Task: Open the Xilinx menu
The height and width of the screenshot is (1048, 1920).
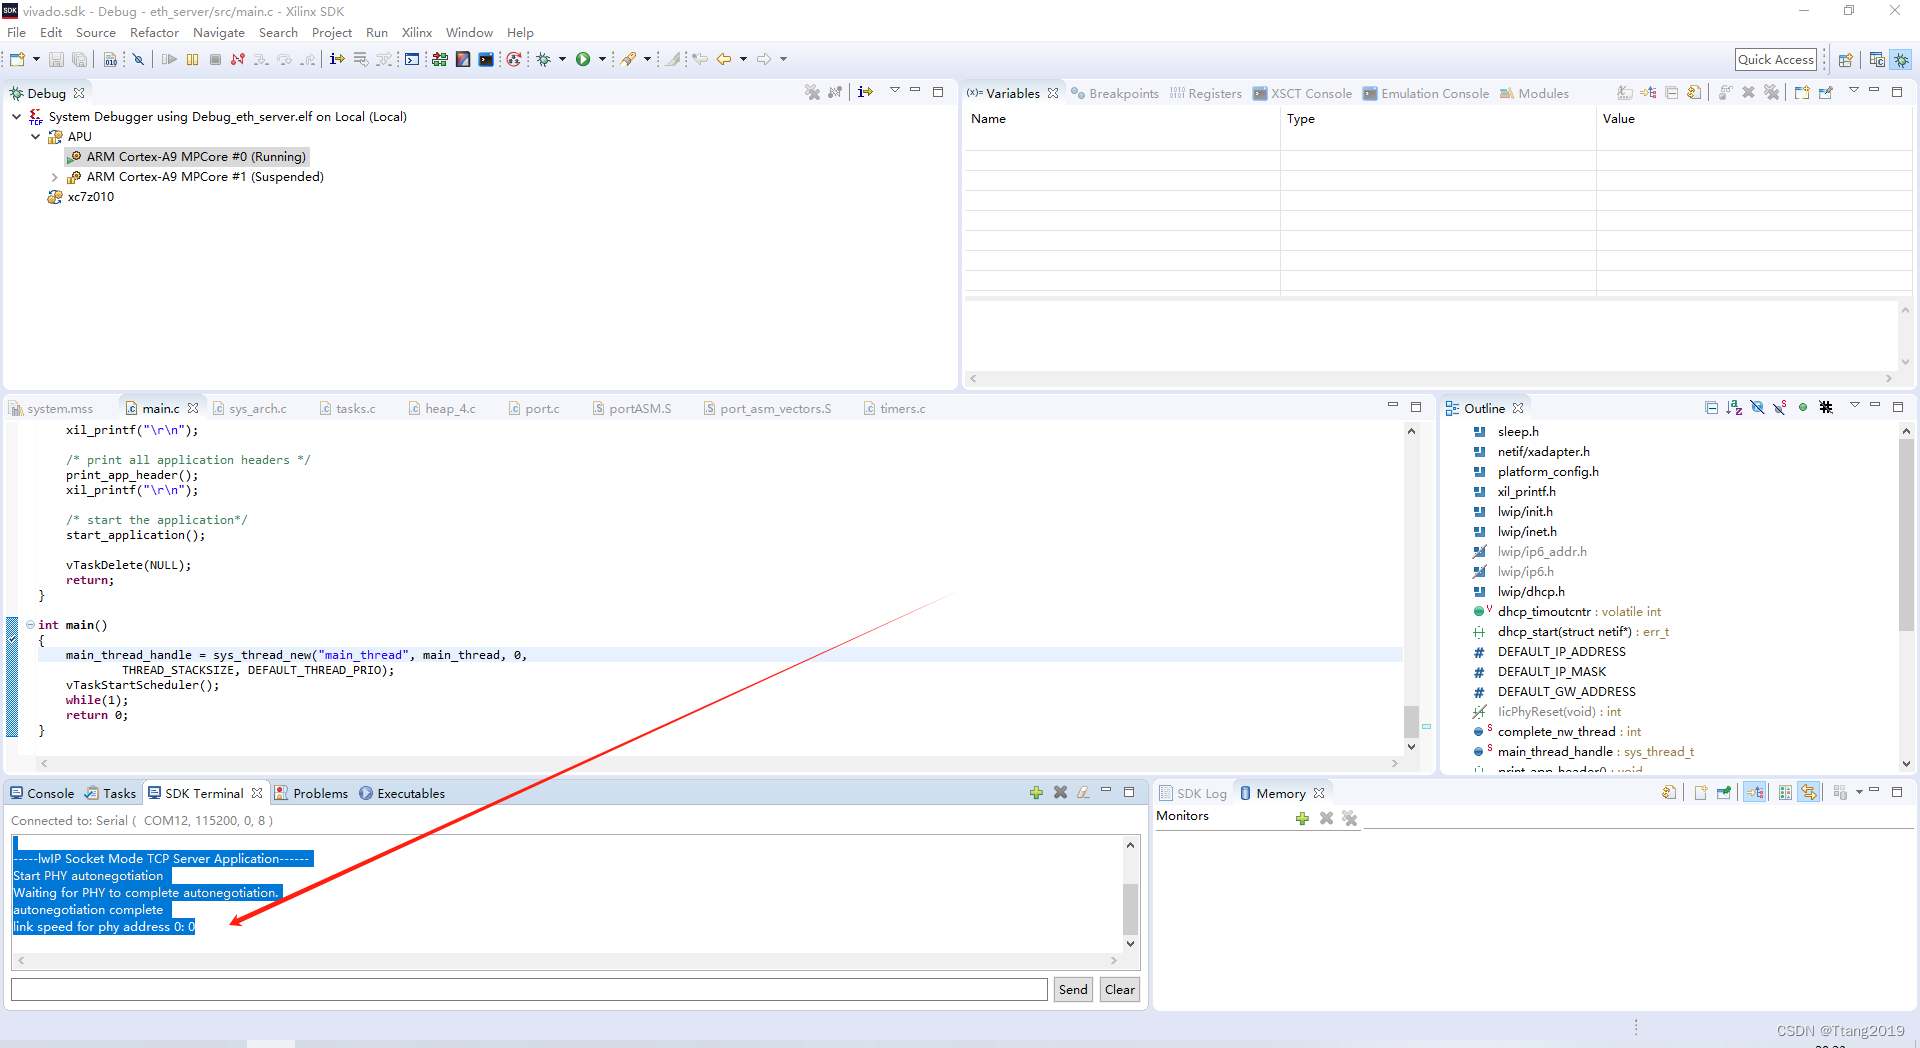Action: pyautogui.click(x=417, y=32)
